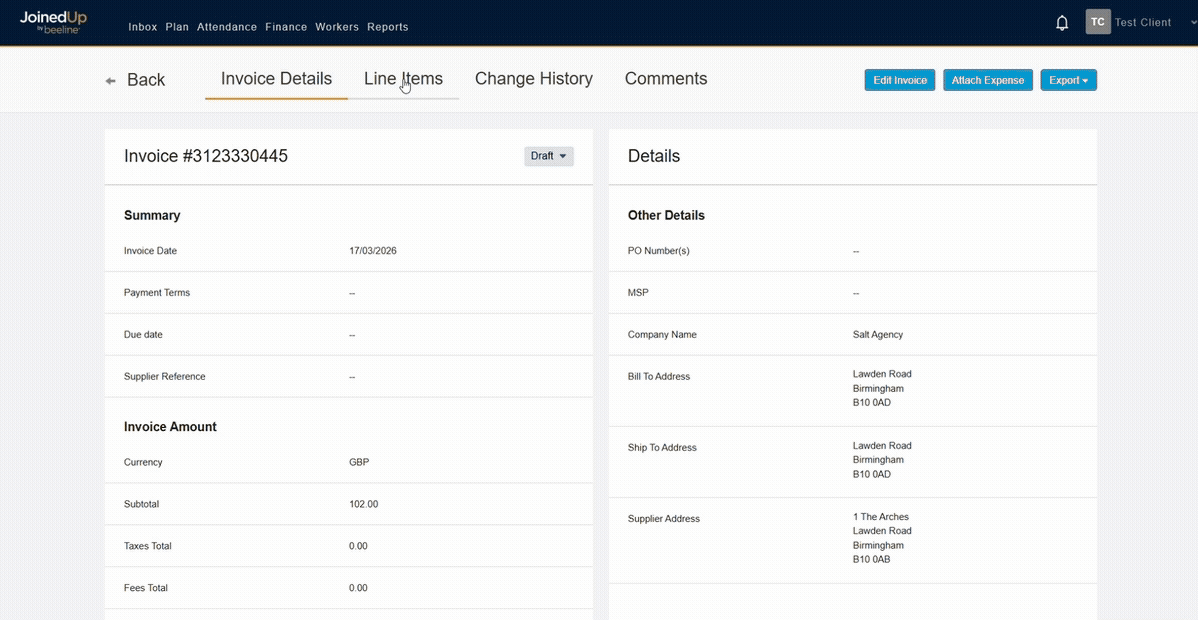Open the Plan menu item
The width and height of the screenshot is (1198, 620).
point(177,27)
